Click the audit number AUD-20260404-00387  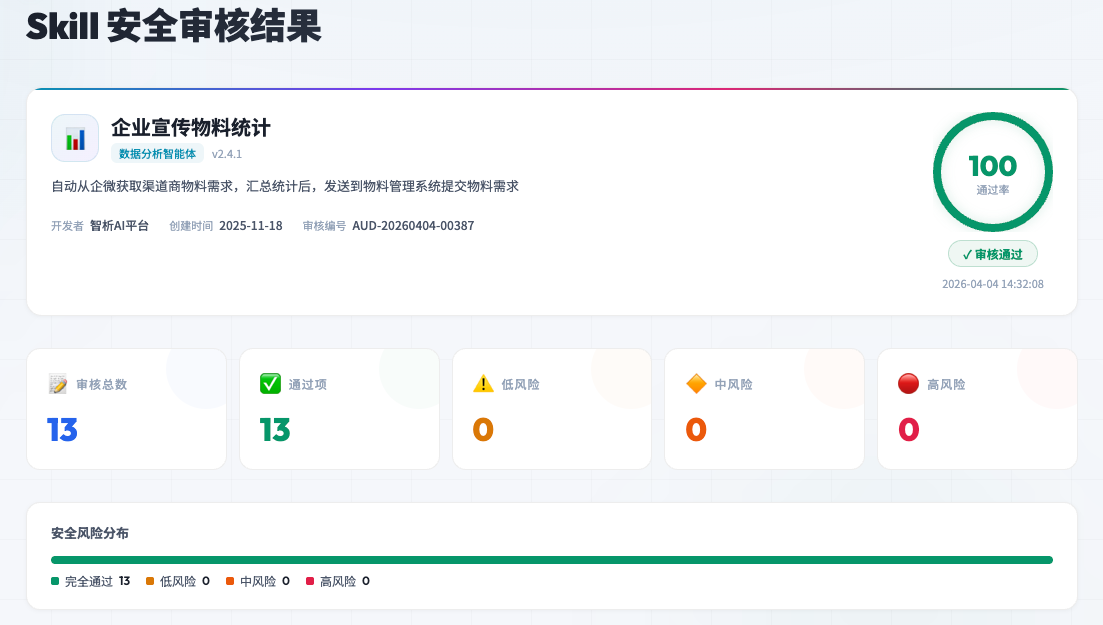tap(413, 226)
